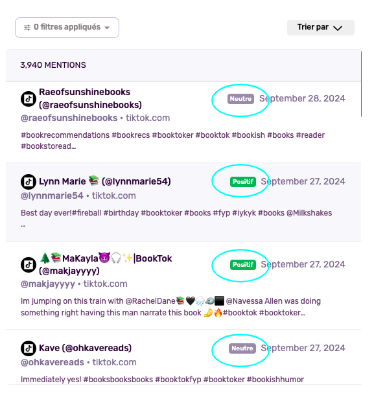
Task: Click the mentions list vertical scrollbar
Action: 362,83
